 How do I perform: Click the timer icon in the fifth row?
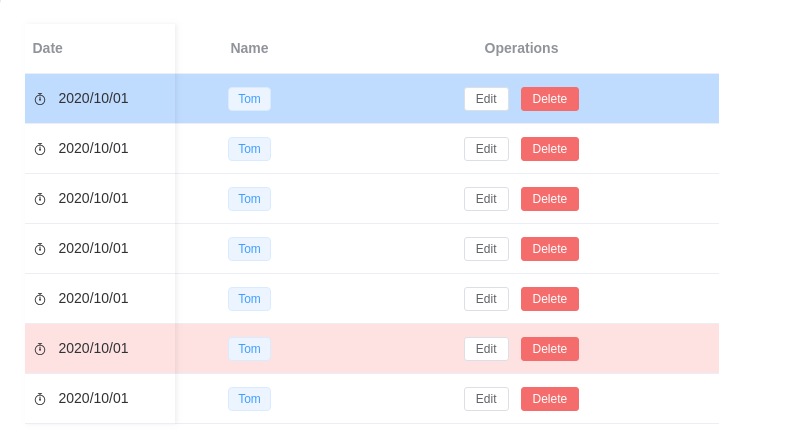pyautogui.click(x=40, y=299)
